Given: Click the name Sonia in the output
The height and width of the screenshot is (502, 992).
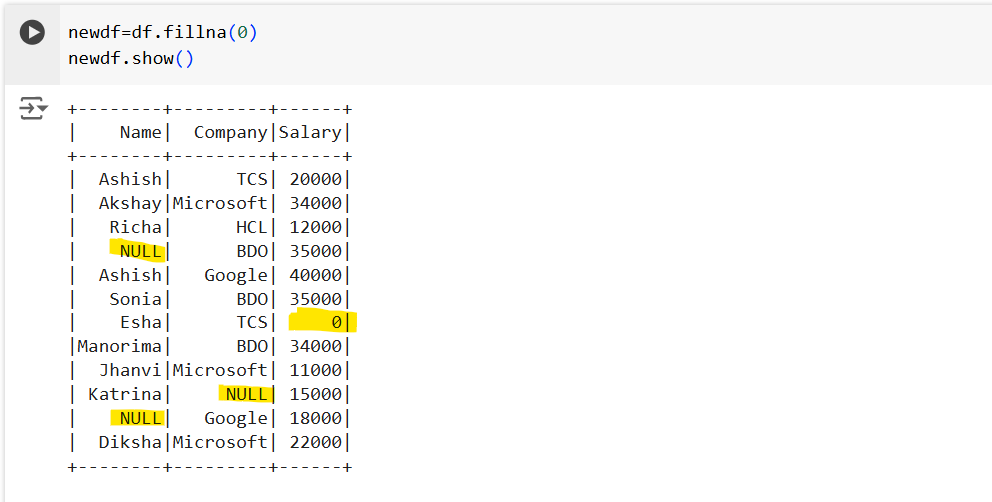Looking at the screenshot, I should pos(135,299).
